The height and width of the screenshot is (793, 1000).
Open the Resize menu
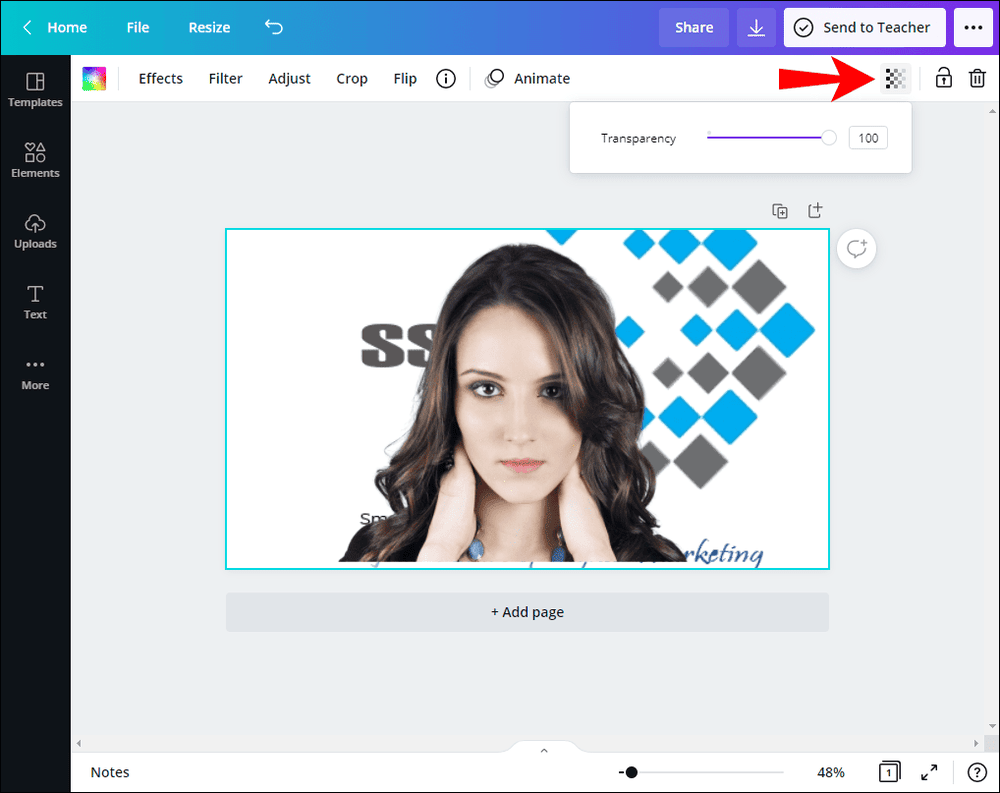(x=208, y=27)
